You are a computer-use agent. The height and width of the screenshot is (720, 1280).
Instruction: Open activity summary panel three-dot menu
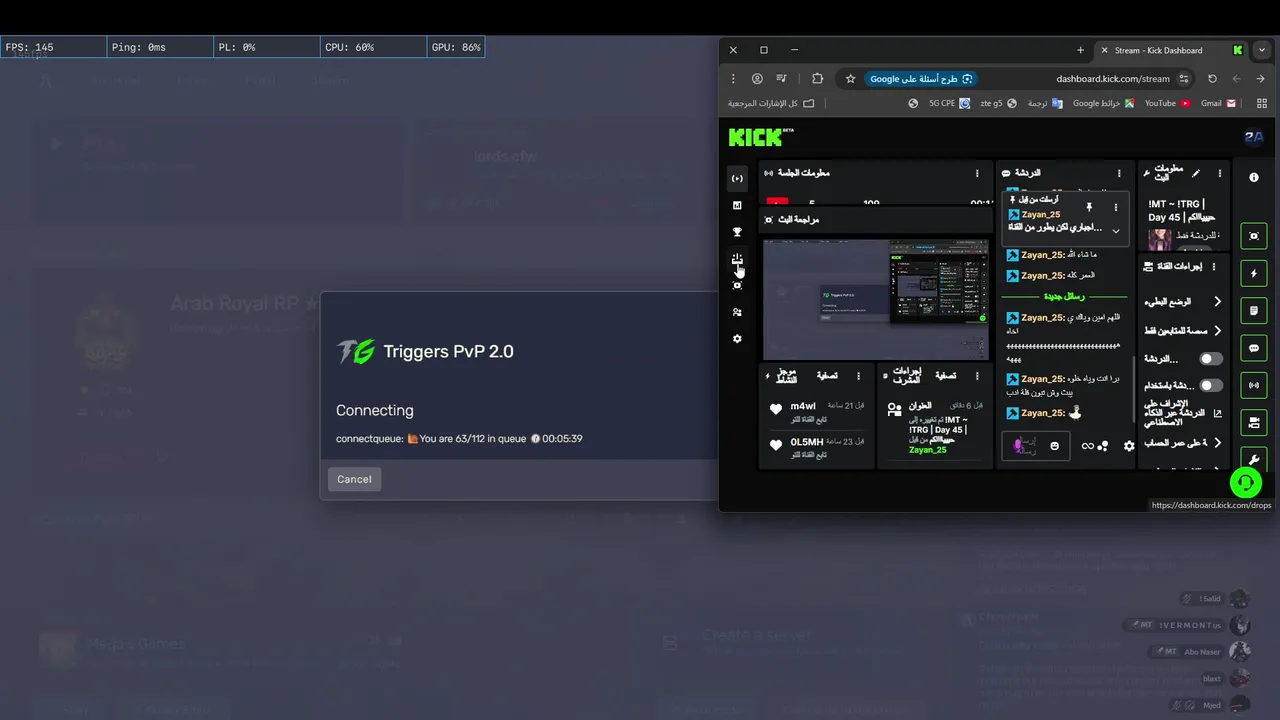[858, 376]
